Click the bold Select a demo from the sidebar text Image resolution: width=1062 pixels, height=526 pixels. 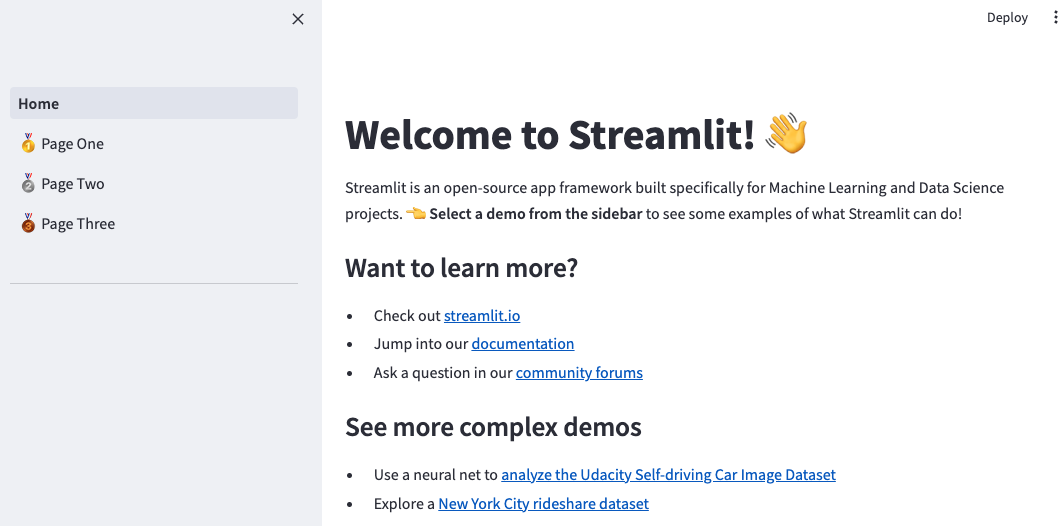click(x=536, y=214)
